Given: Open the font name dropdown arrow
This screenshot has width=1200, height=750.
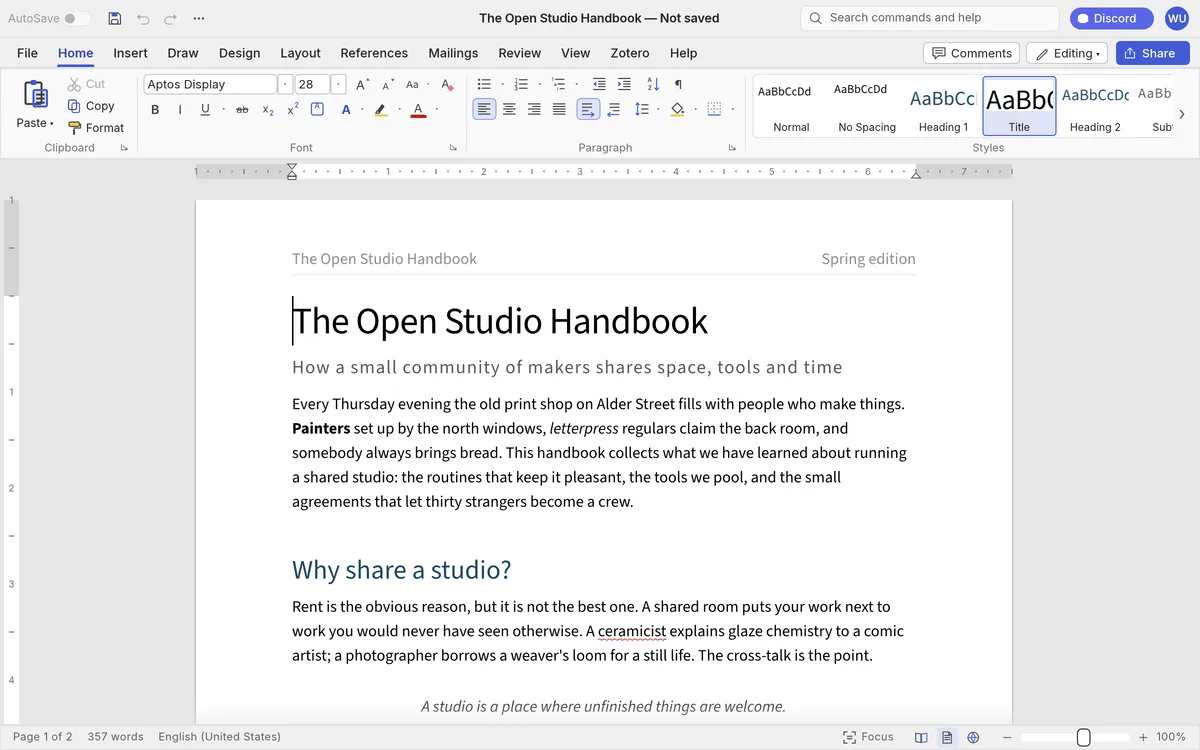Looking at the screenshot, I should coord(285,84).
